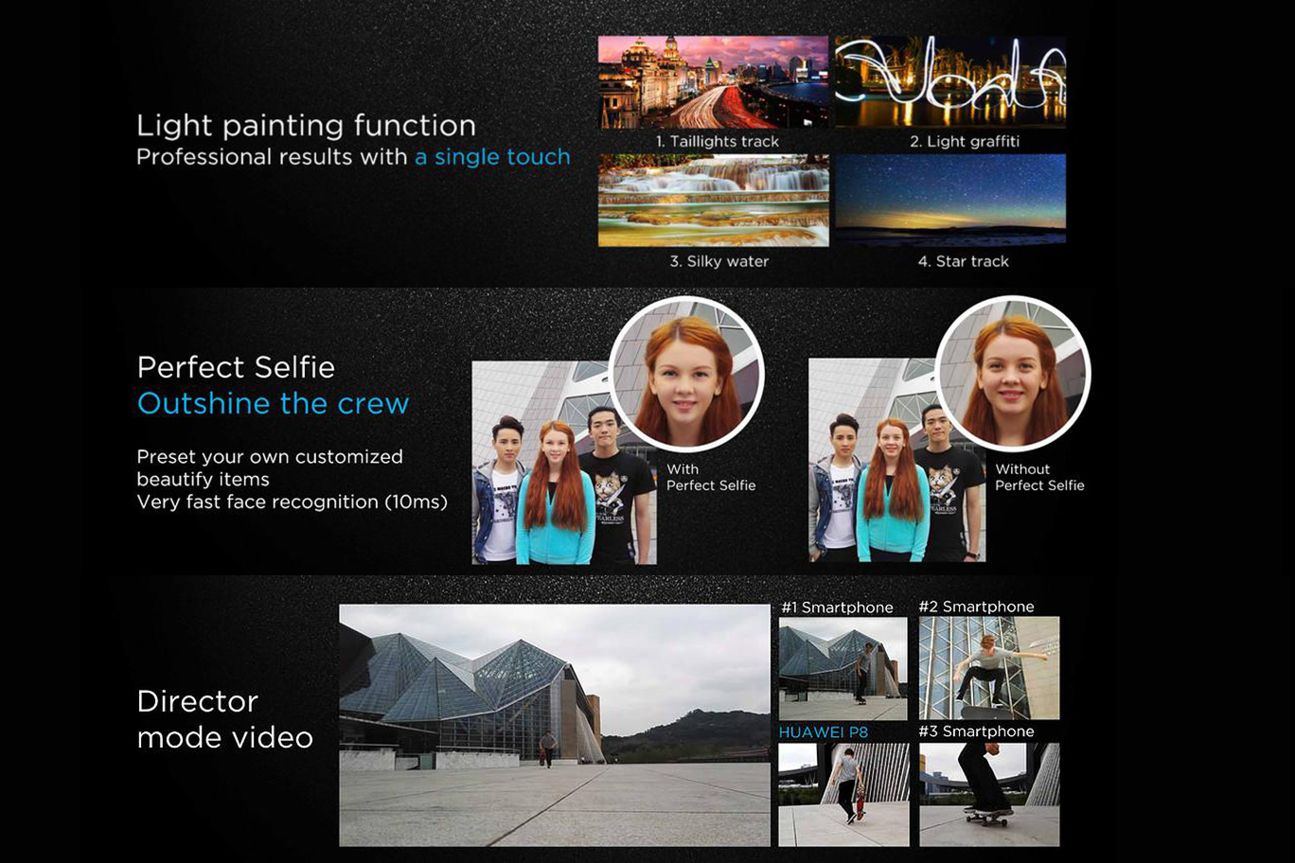This screenshot has width=1295, height=863.
Task: Click the 'Perfect Selfie' heading
Action: (235, 367)
